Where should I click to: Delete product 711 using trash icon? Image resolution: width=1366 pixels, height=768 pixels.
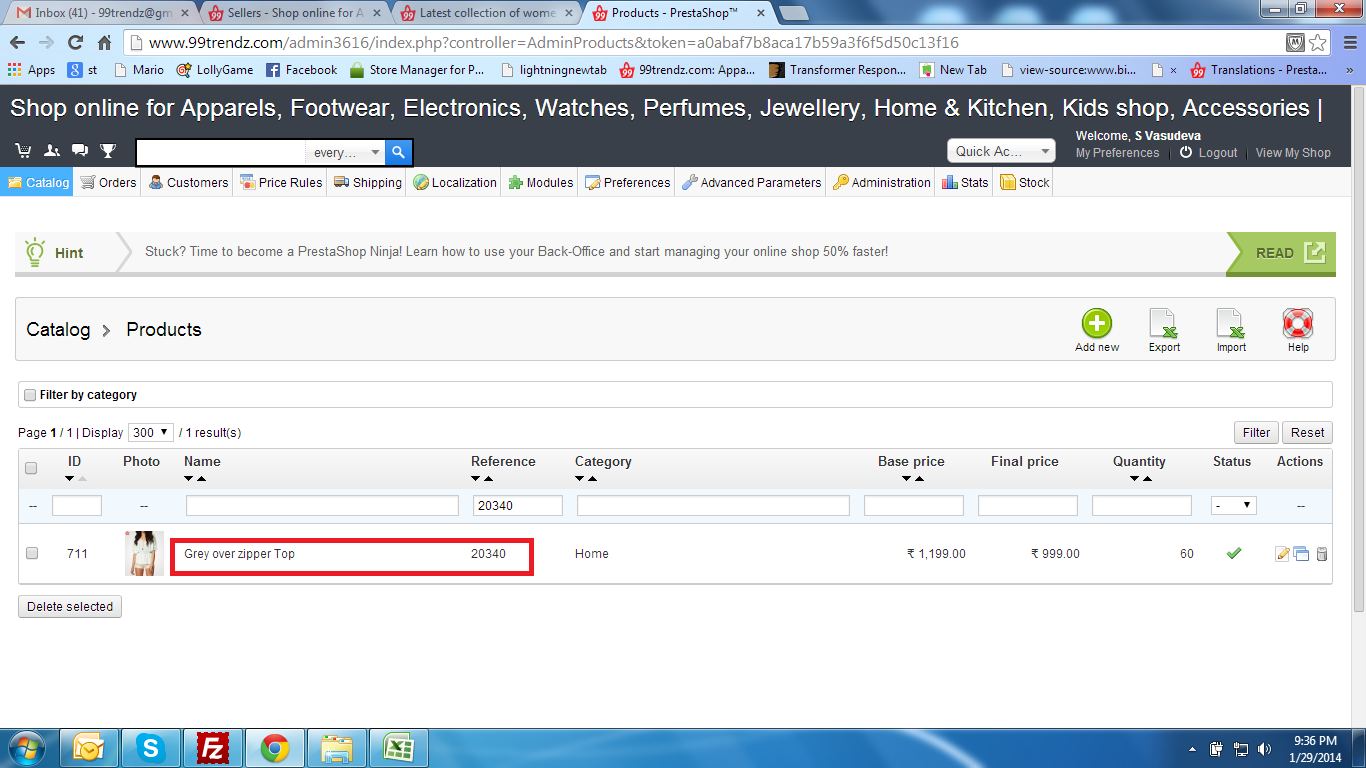[1321, 554]
